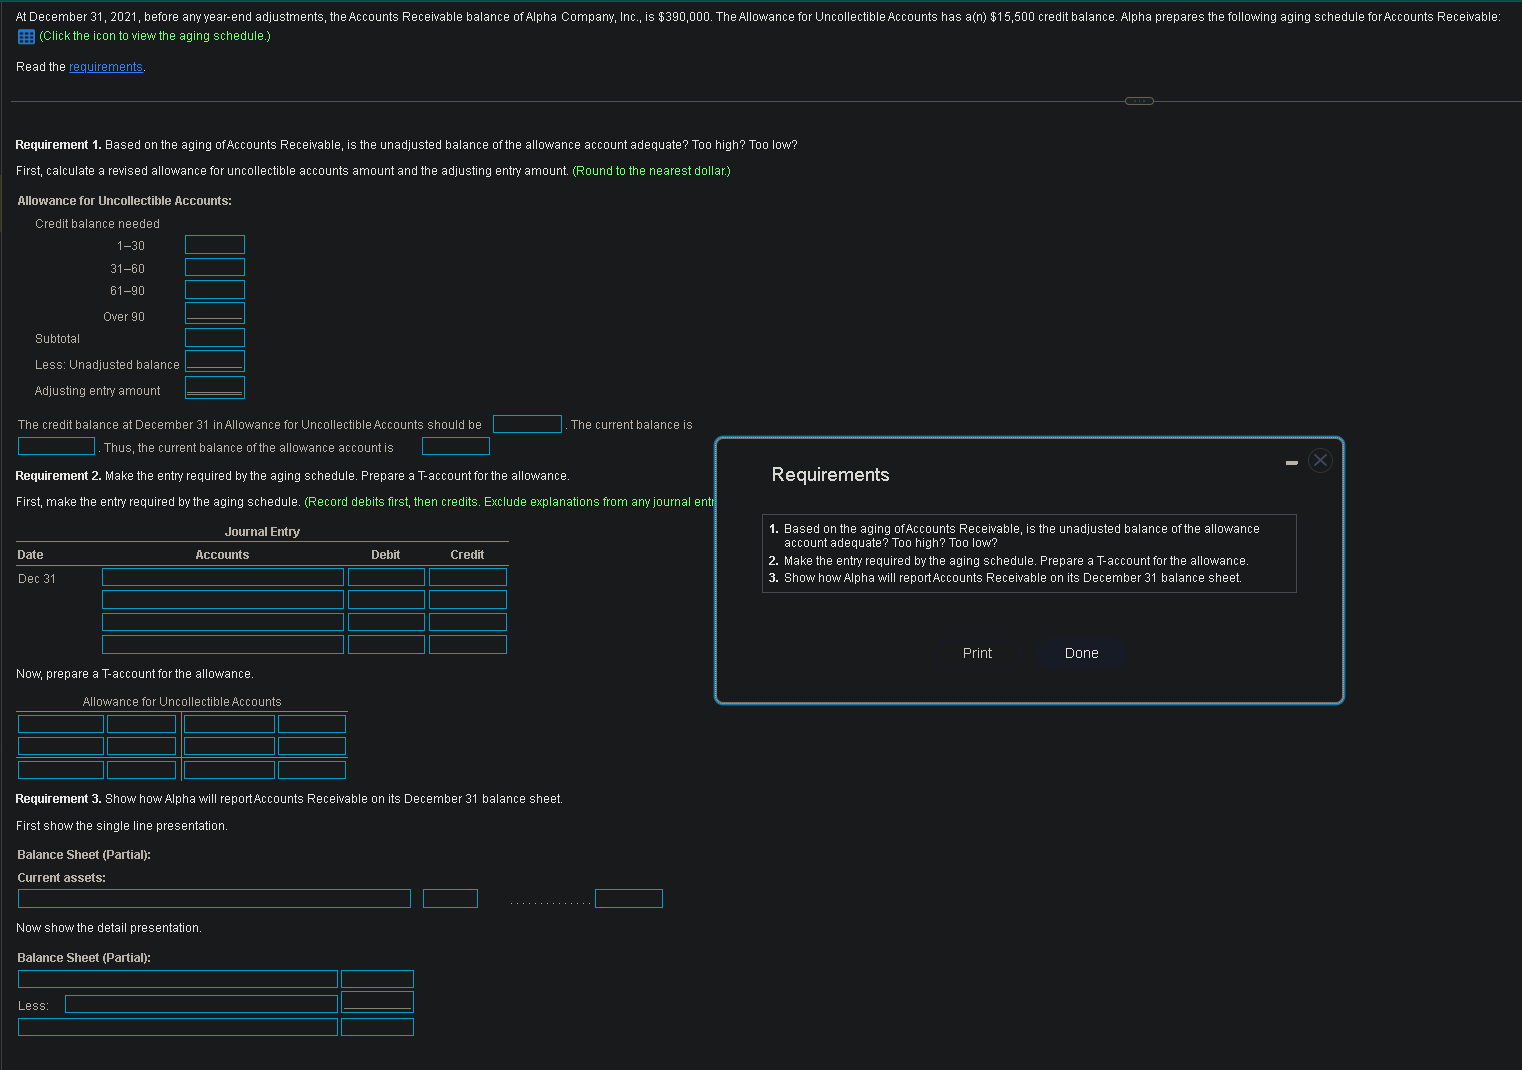Select the first-row Debit field in Journal Entry
Image resolution: width=1522 pixels, height=1070 pixels.
click(386, 577)
